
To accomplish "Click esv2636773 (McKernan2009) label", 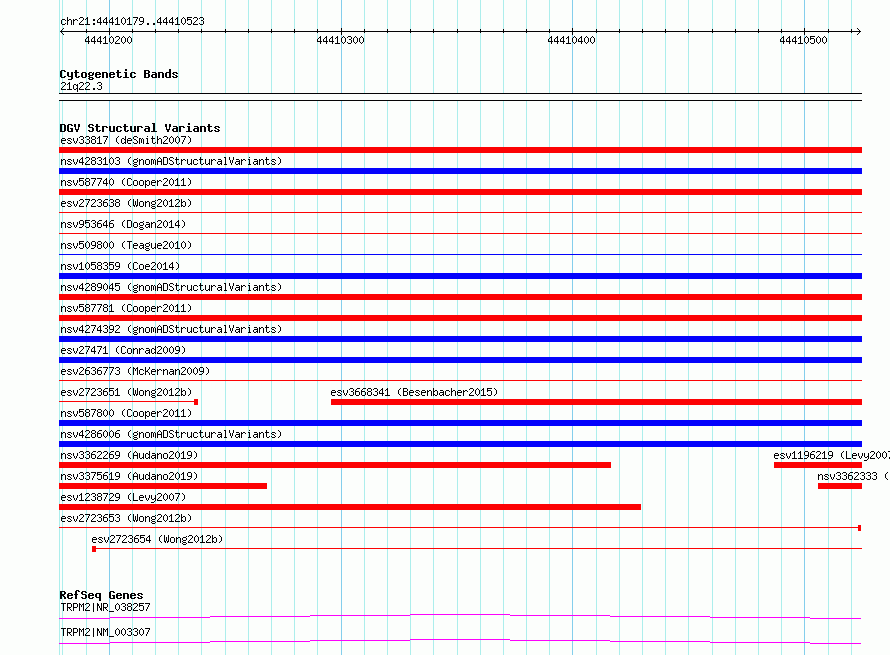I will [135, 371].
